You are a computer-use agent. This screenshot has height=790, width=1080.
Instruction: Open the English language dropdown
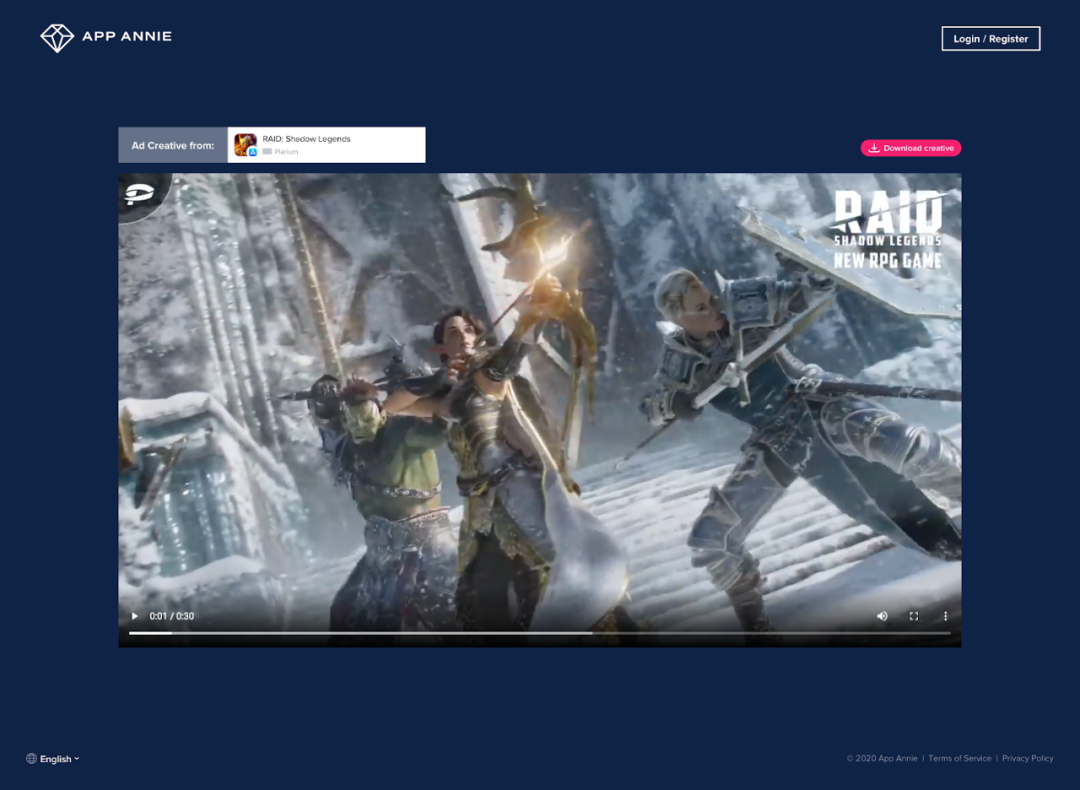pyautogui.click(x=53, y=758)
